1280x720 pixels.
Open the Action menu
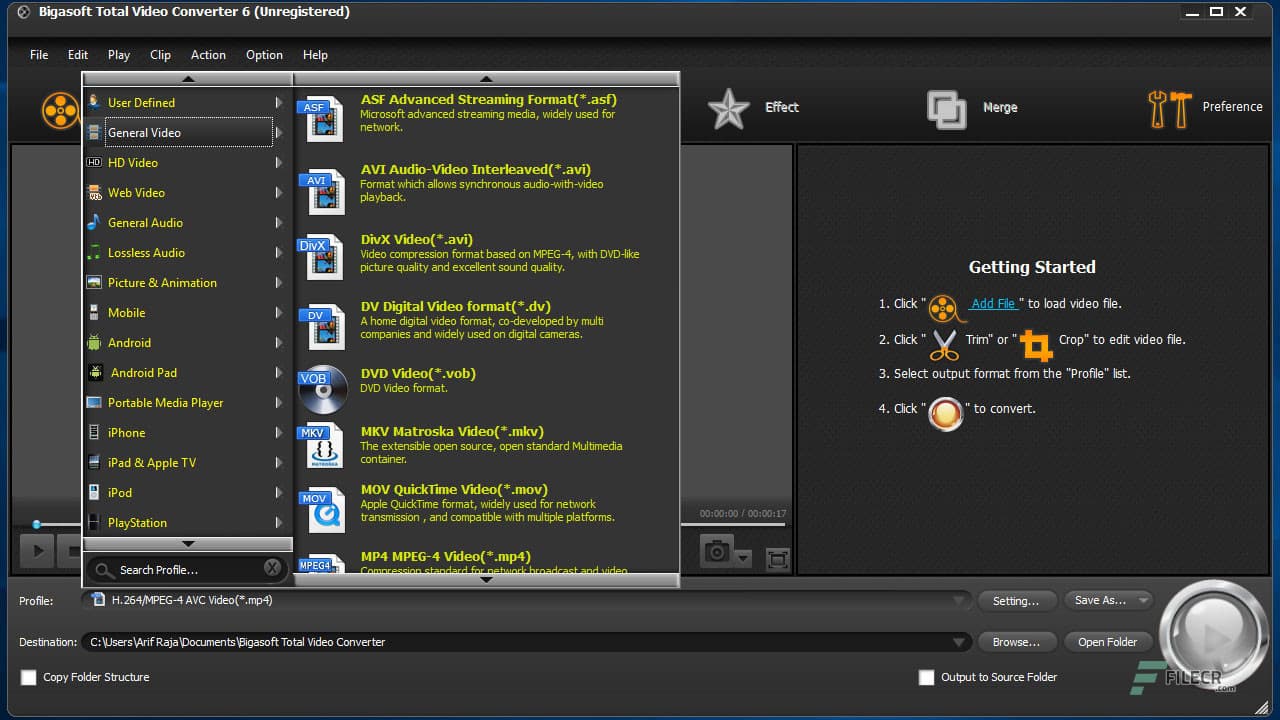(208, 55)
